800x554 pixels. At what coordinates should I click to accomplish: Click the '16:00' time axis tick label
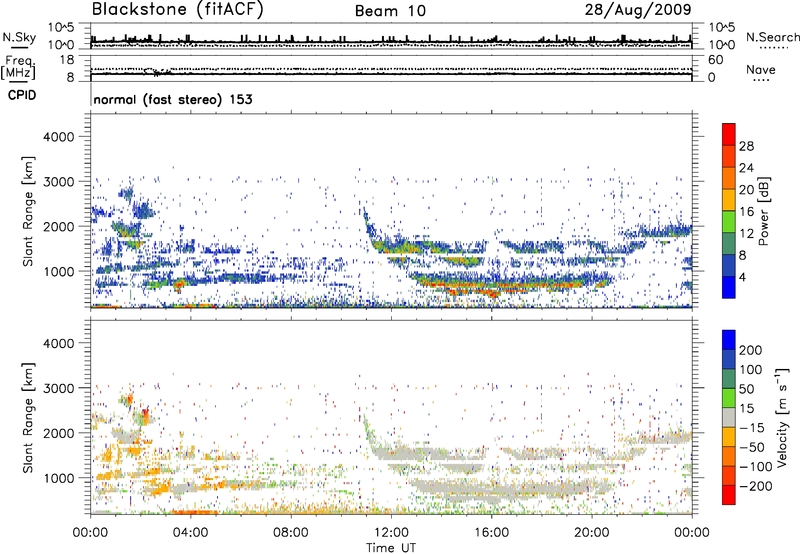tap(491, 533)
